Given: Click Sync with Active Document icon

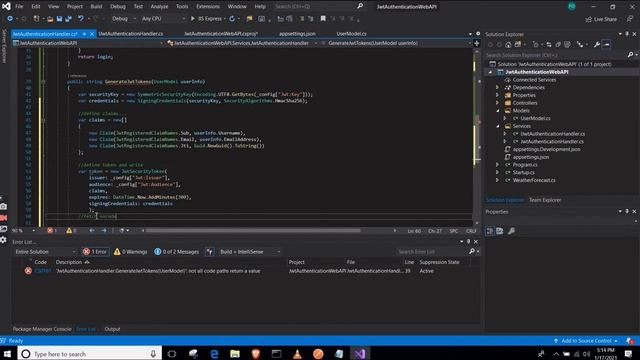Looking at the screenshot, I should (549, 44).
